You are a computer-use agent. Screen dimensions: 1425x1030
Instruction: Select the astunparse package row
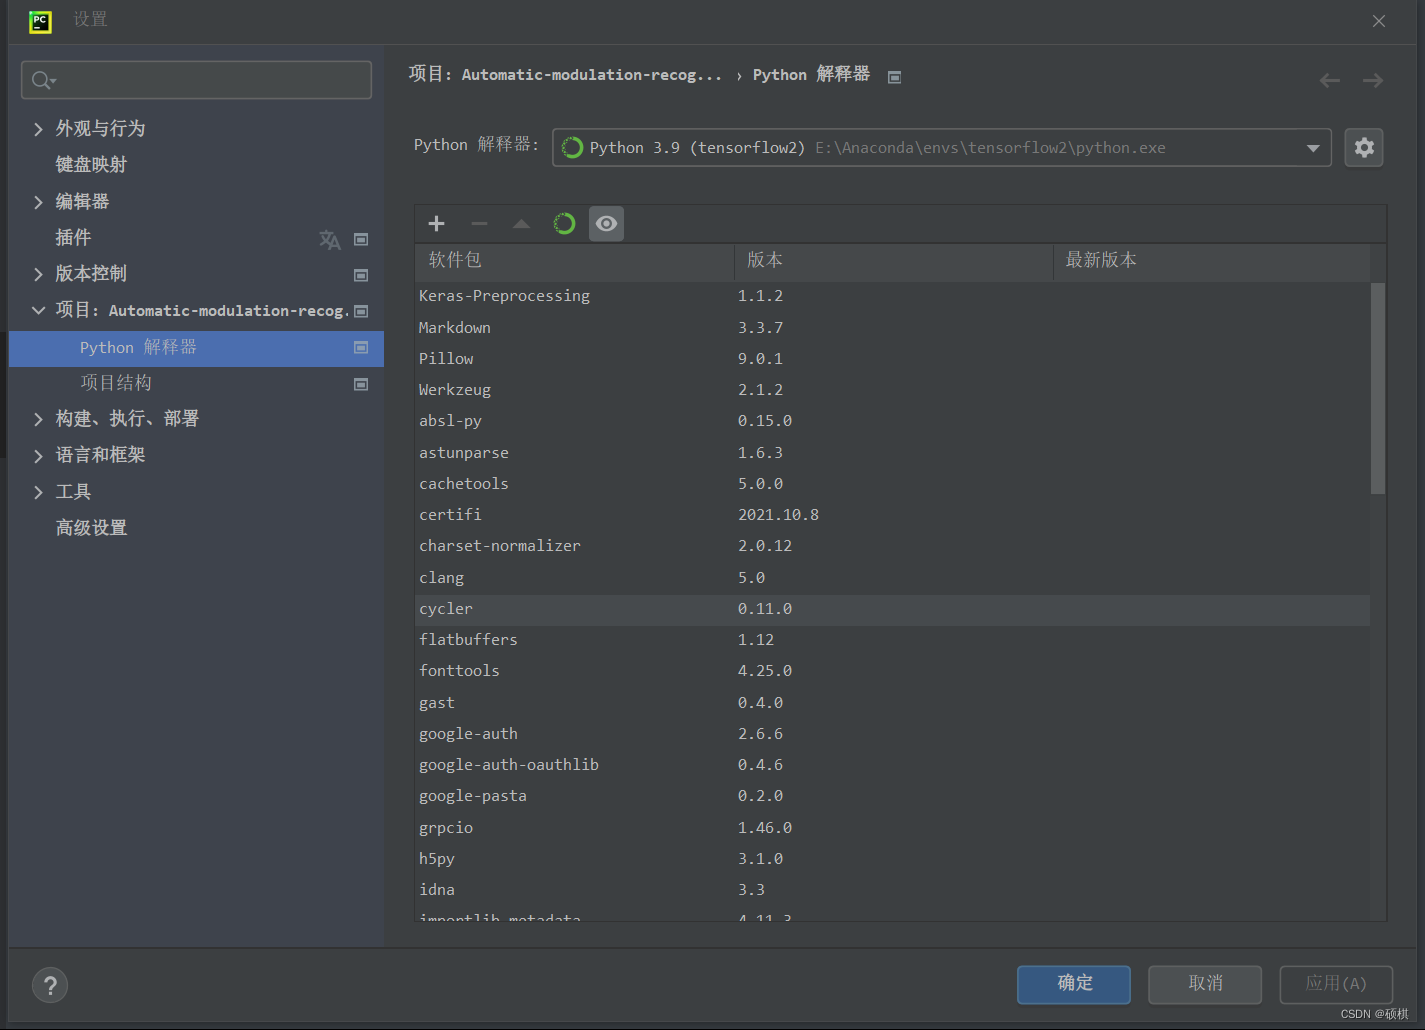[x=893, y=453]
